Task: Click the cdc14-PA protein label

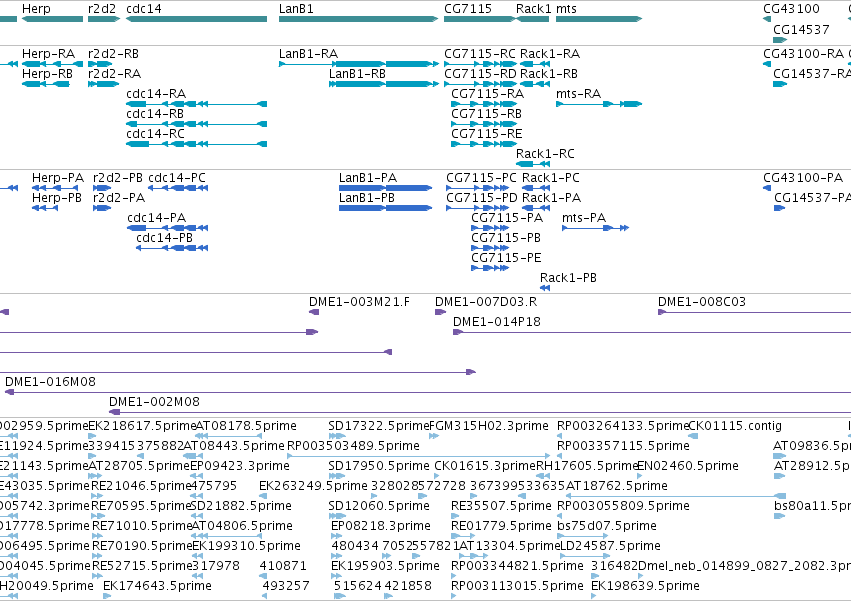Action: (x=156, y=218)
